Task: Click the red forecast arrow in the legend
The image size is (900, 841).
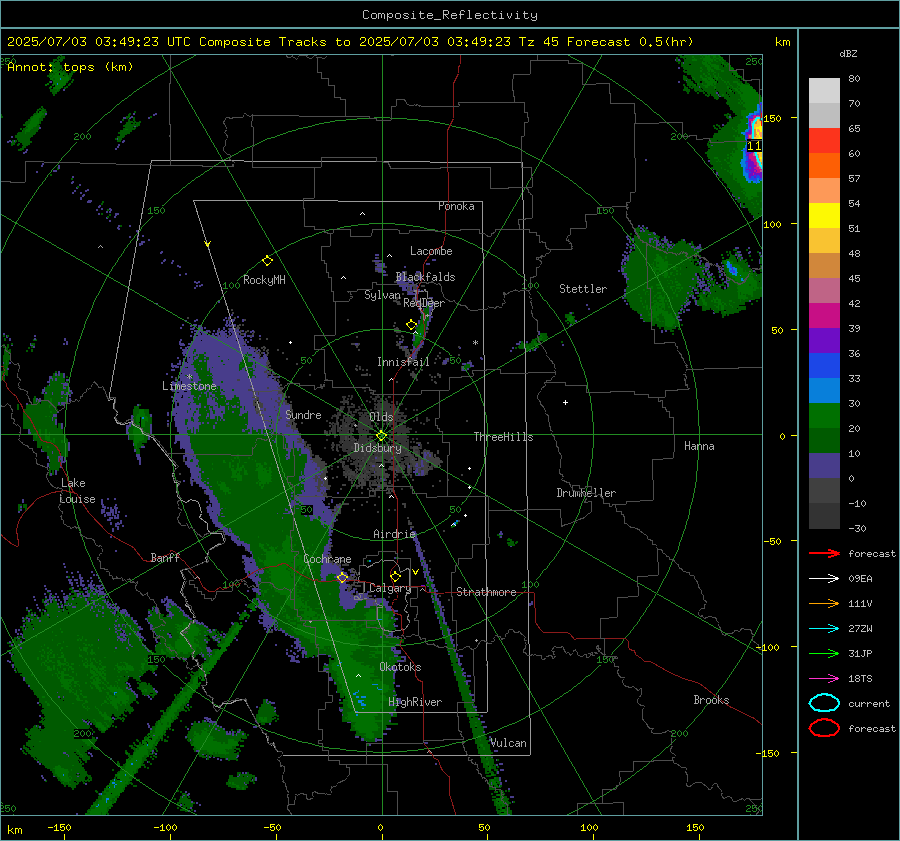Action: point(824,553)
